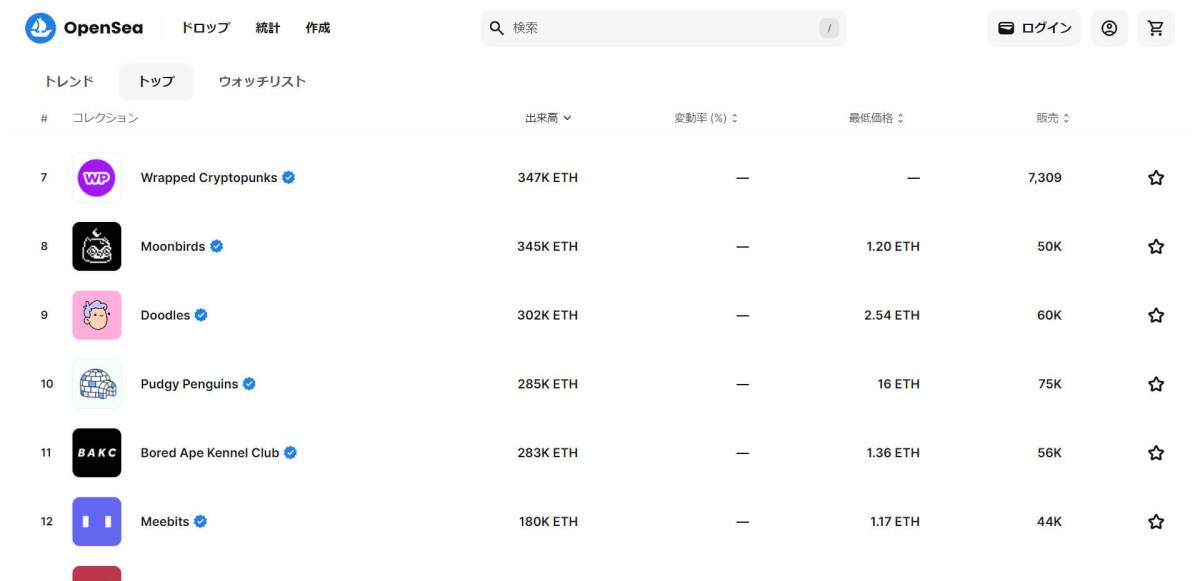Viewport: 1200px width, 581px height.
Task: Click the ログイン button
Action: pyautogui.click(x=1034, y=28)
